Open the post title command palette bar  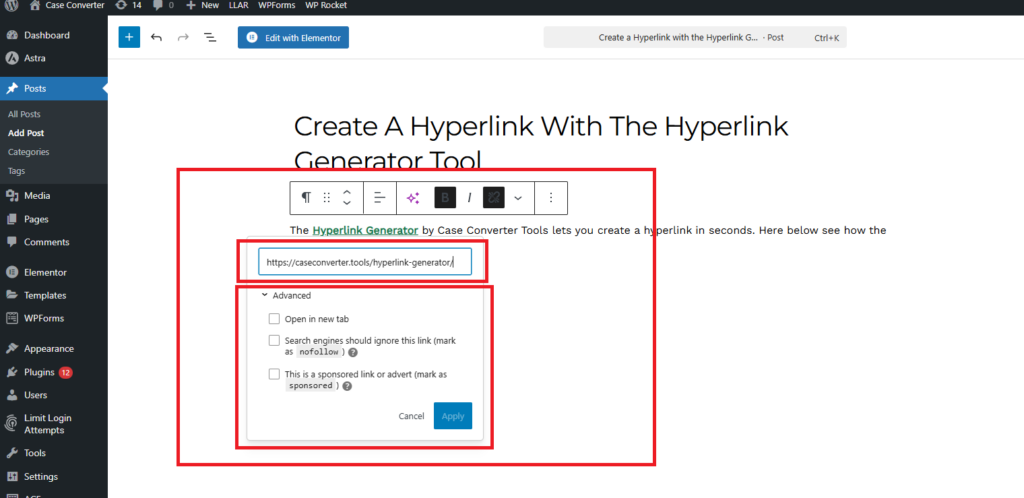click(x=695, y=38)
